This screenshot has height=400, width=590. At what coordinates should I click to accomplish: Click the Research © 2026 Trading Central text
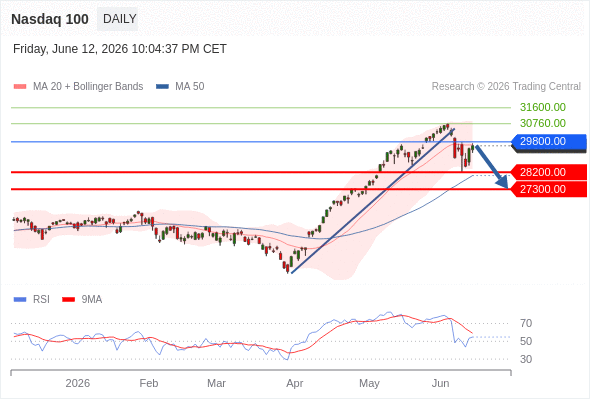tap(506, 87)
